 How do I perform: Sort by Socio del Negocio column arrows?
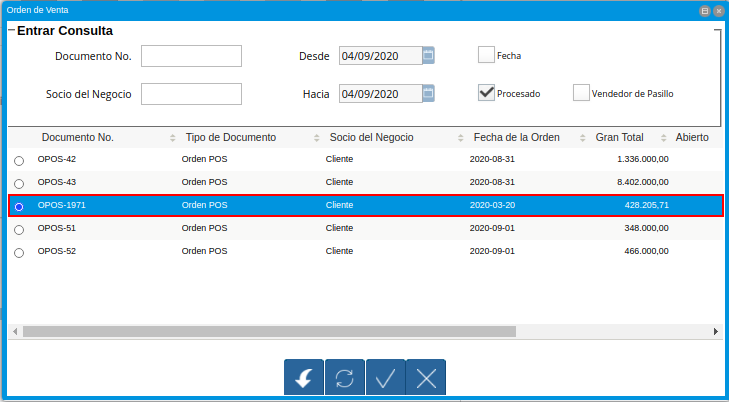(461, 138)
